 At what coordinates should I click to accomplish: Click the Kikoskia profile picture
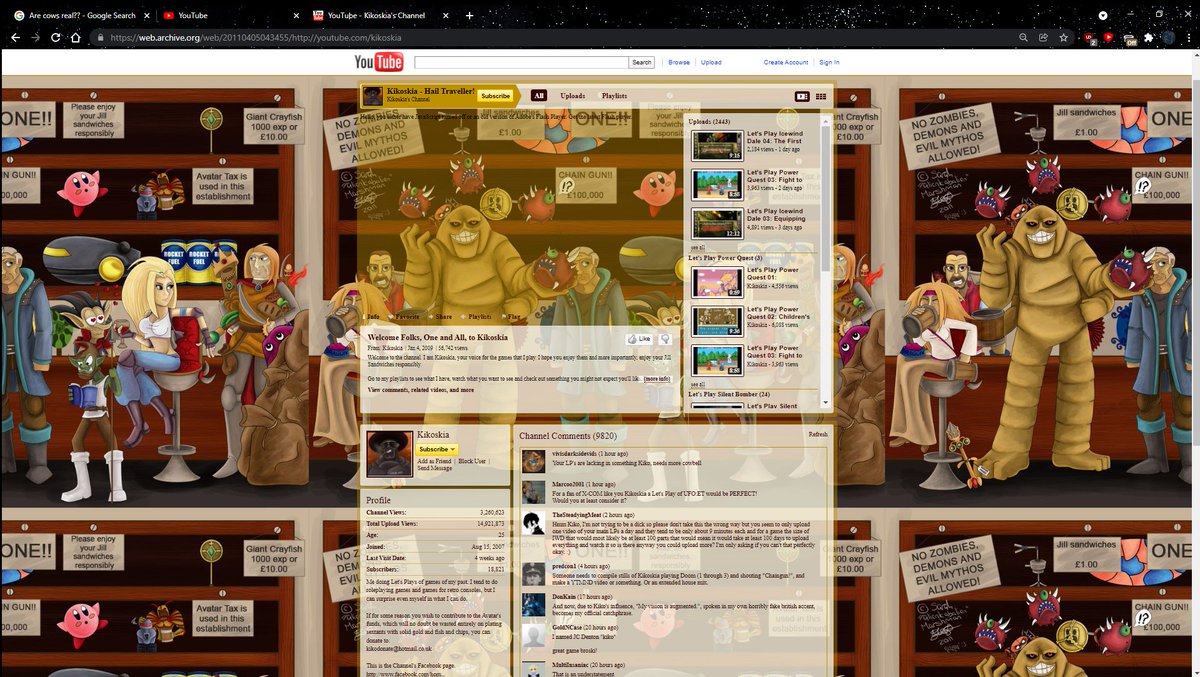coord(388,453)
